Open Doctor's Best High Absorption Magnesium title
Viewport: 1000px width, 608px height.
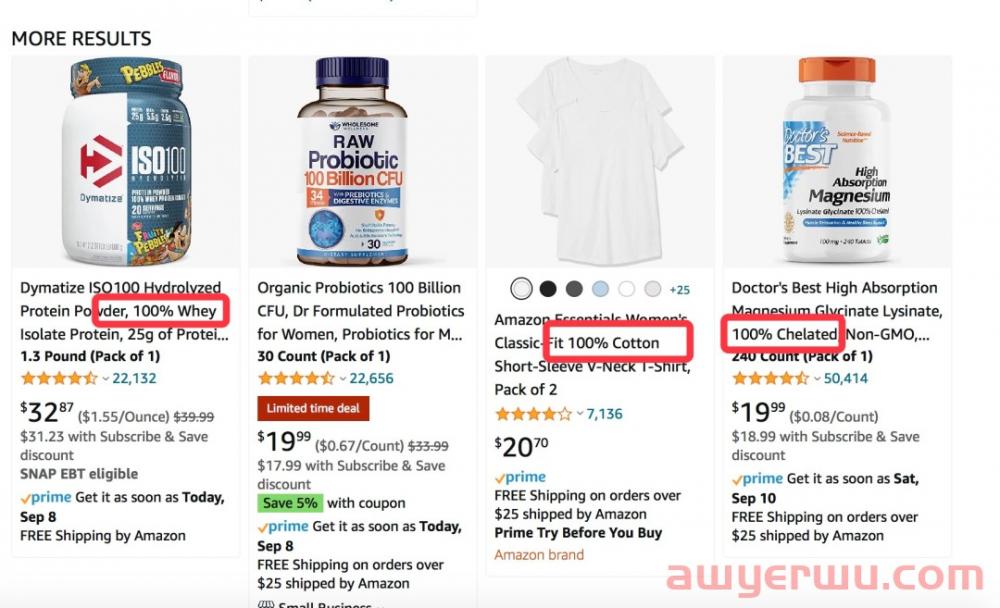coord(837,311)
